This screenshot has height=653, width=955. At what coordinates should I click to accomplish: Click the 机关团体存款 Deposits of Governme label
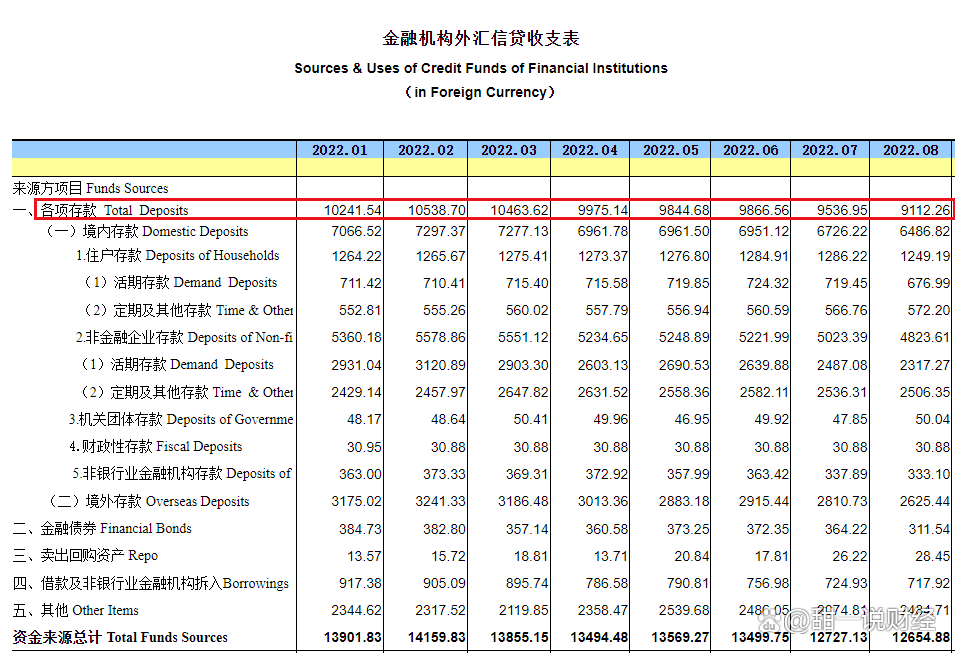pyautogui.click(x=181, y=419)
